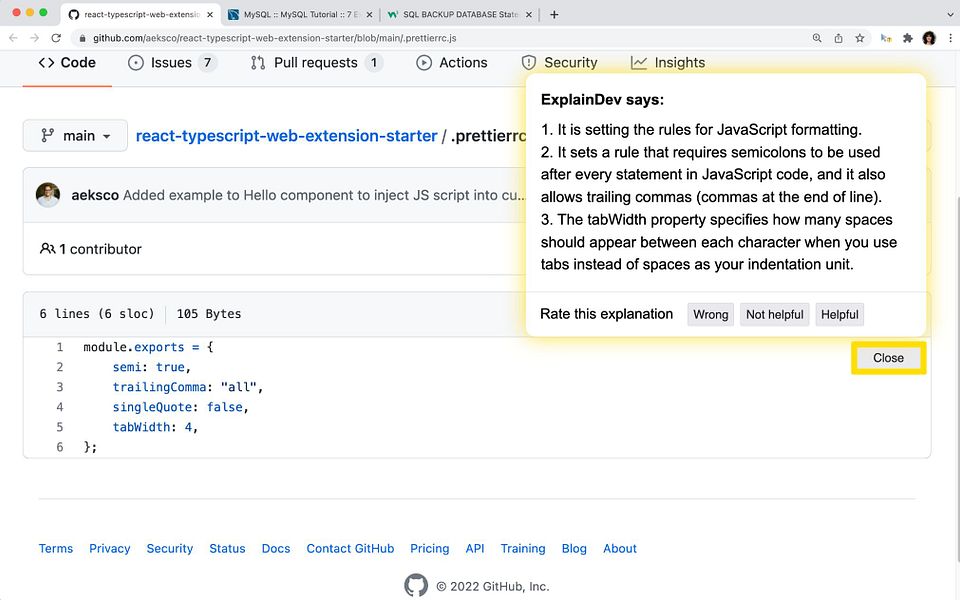Open the Issues tab
Viewport: 960px width, 600px height.
pos(172,62)
